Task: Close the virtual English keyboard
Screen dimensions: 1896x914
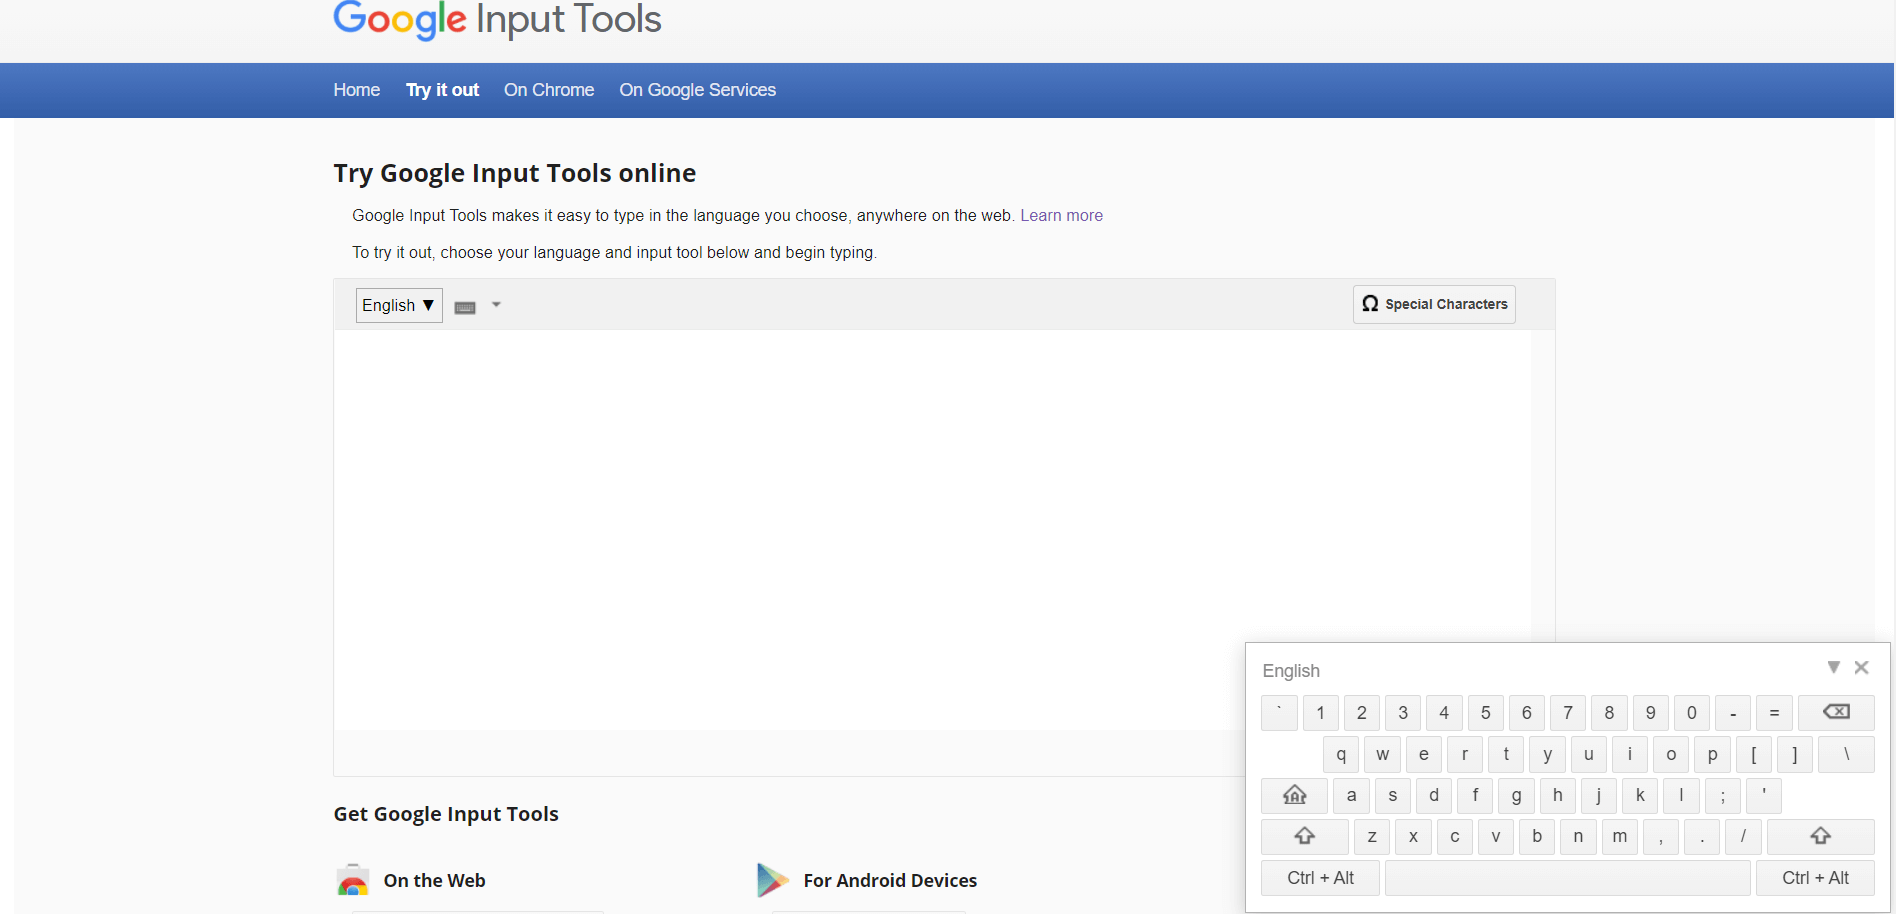Action: click(x=1861, y=667)
